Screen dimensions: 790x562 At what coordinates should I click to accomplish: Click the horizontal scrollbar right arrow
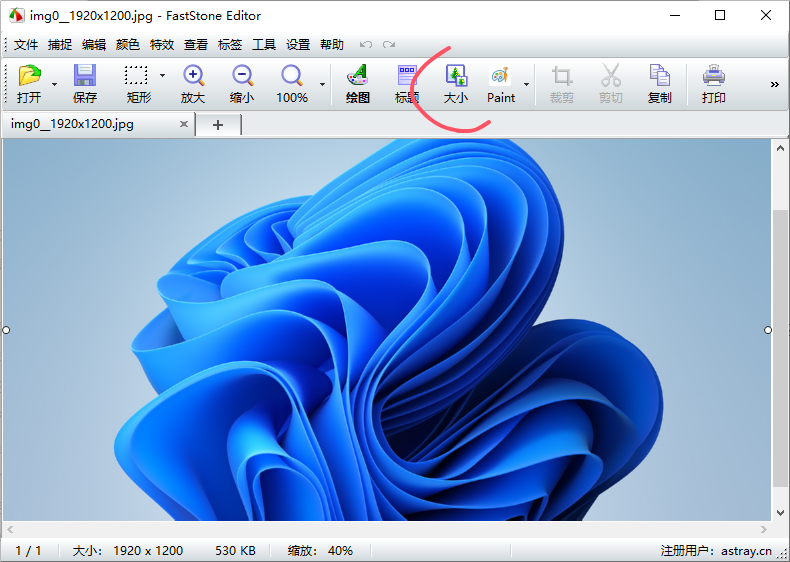point(764,530)
